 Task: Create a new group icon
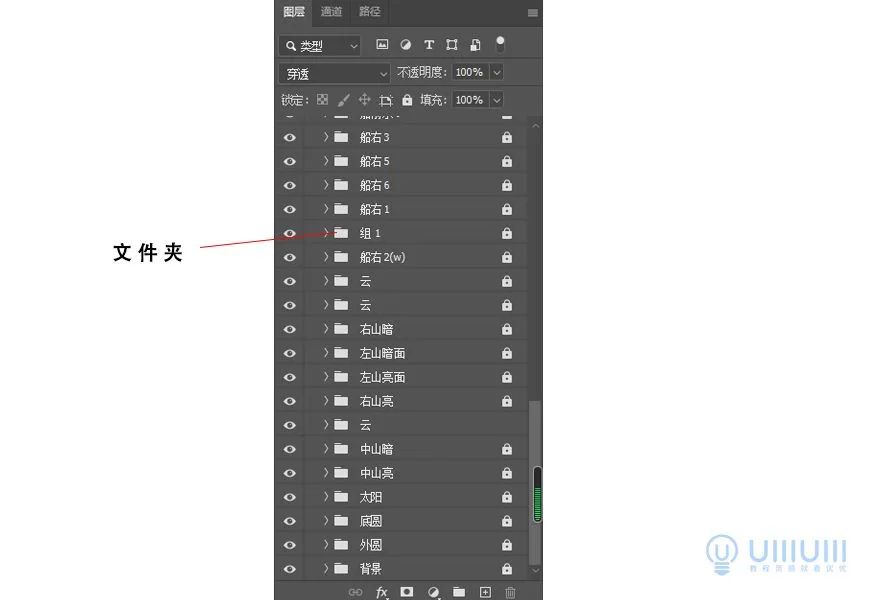pyautogui.click(x=458, y=592)
